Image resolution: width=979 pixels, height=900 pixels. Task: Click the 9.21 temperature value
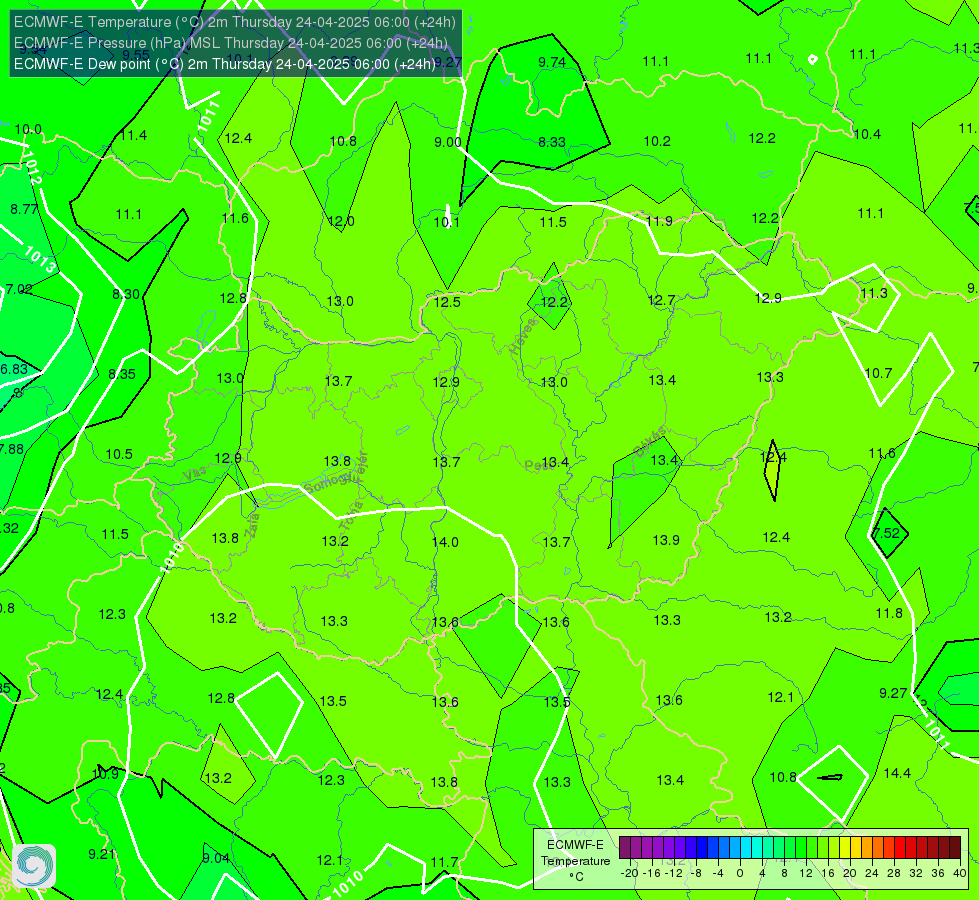(101, 854)
